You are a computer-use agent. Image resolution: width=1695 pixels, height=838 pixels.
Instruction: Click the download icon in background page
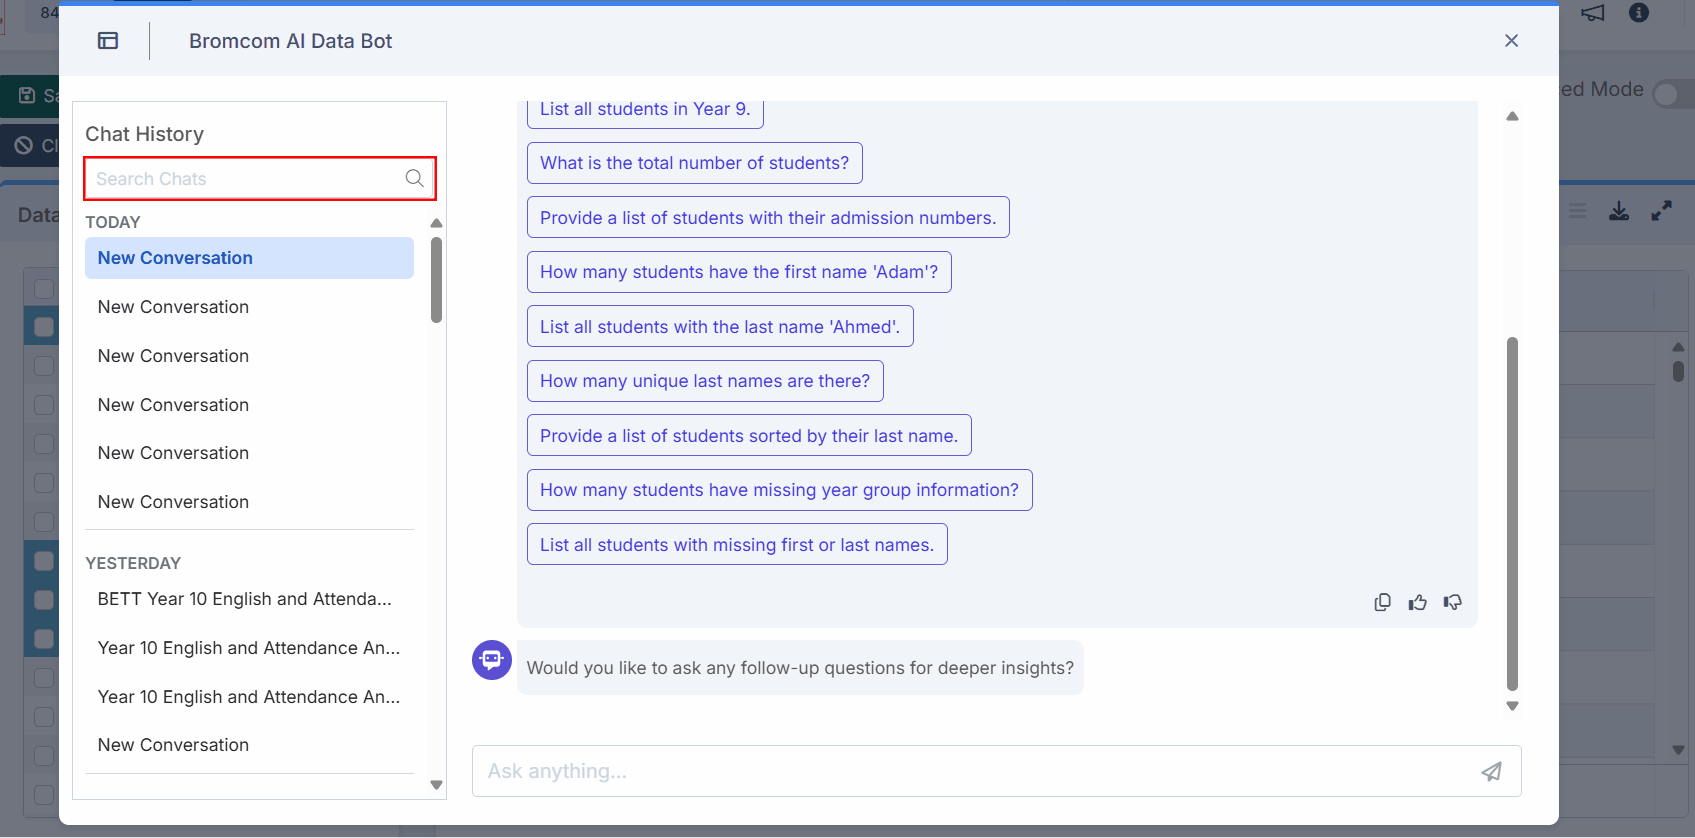(1619, 211)
